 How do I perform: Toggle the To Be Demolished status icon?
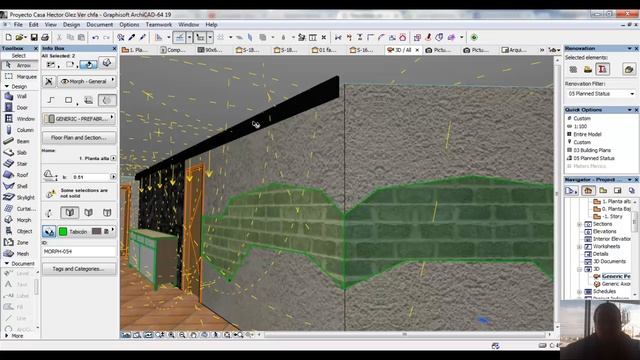[588, 69]
